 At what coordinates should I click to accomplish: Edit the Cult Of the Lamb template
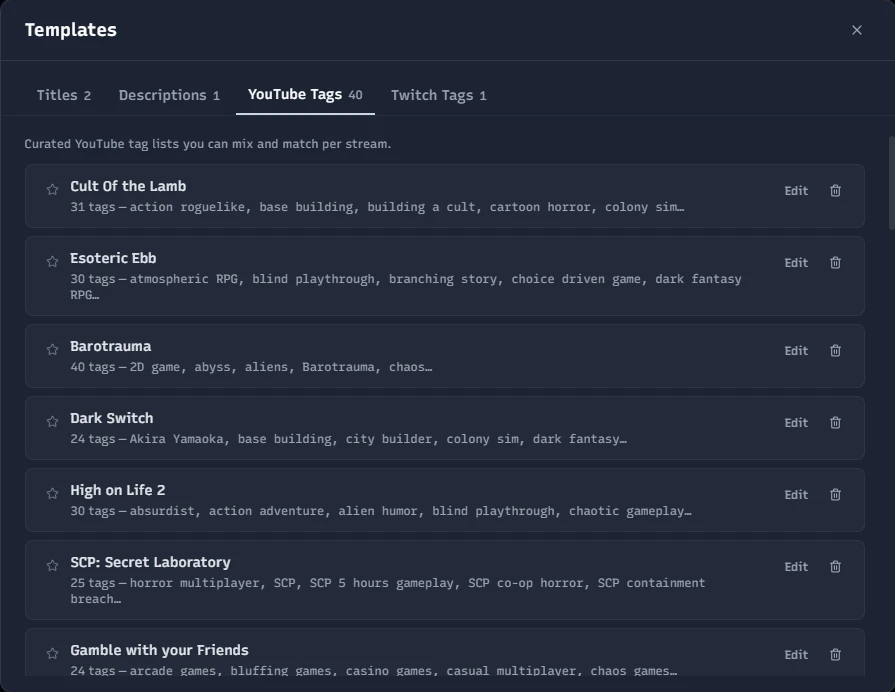click(x=796, y=191)
